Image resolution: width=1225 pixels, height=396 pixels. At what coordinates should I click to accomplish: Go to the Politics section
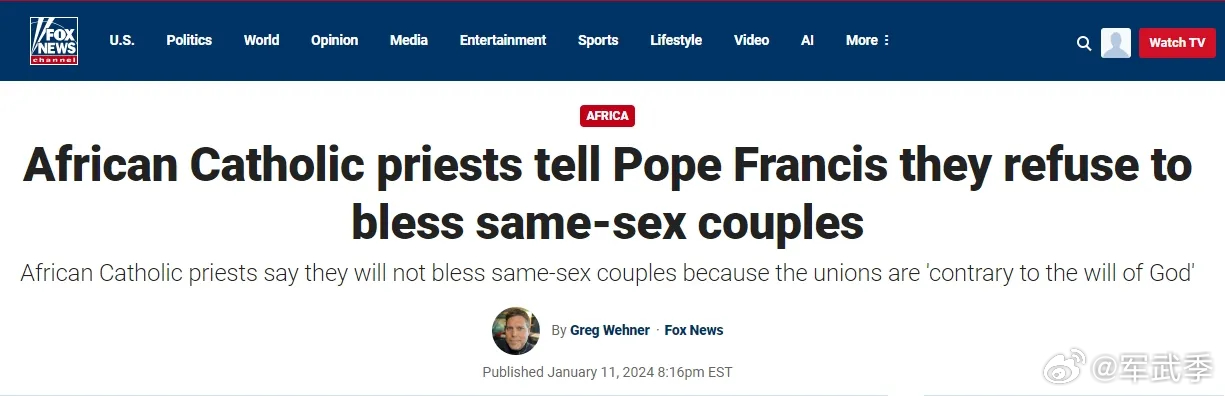[x=189, y=41]
